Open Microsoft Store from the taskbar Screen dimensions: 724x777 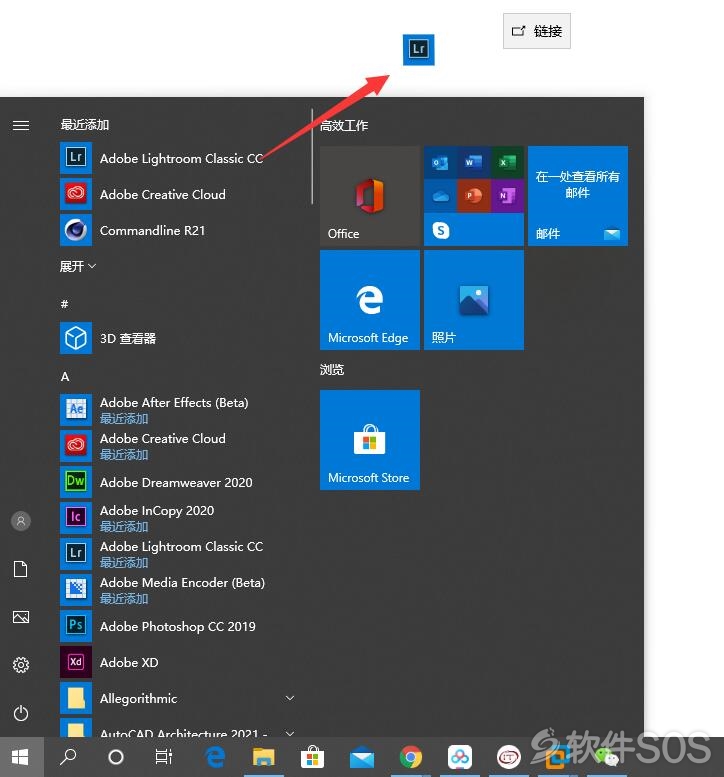click(313, 757)
